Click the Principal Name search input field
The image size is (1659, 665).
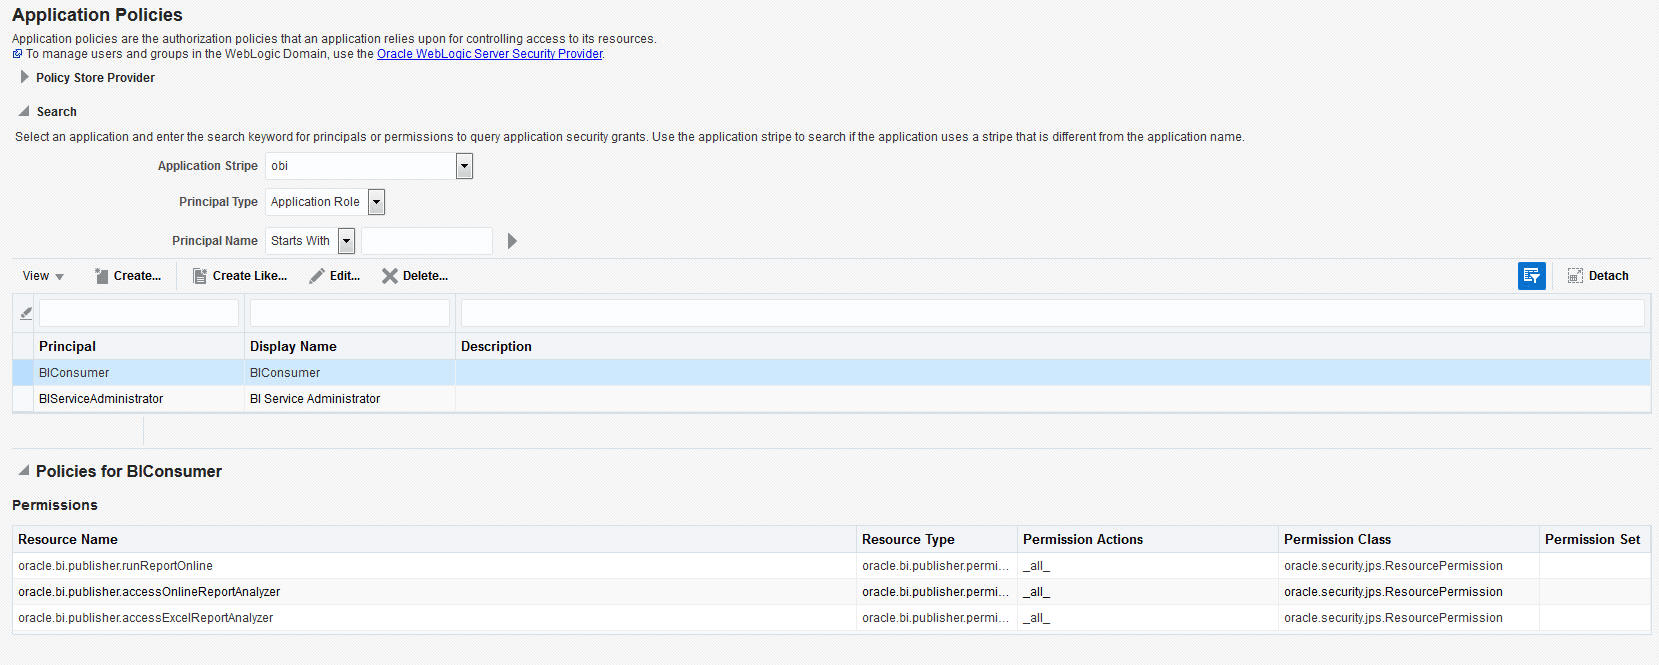click(x=427, y=241)
